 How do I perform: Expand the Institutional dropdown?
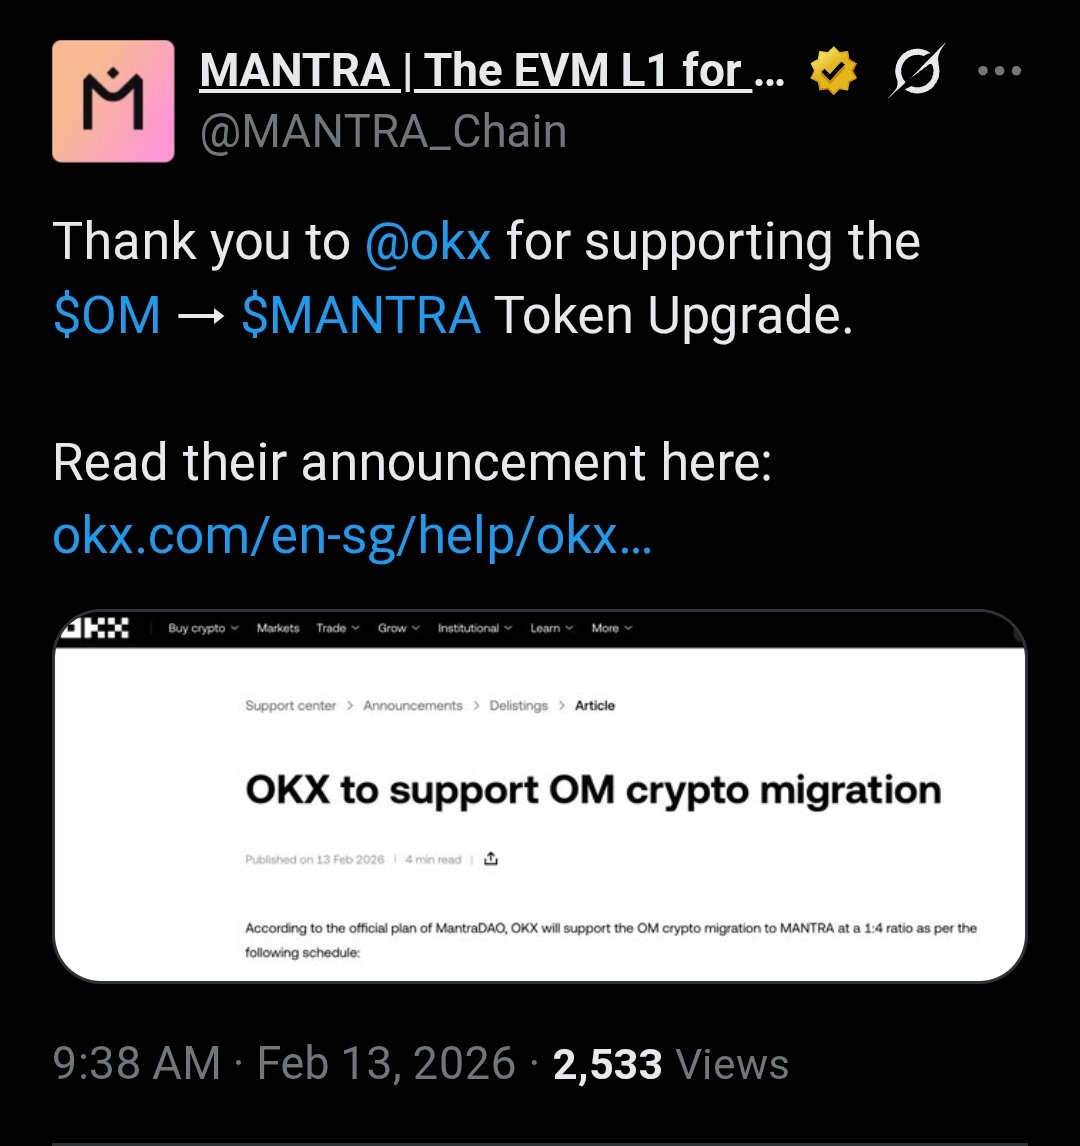coord(474,628)
